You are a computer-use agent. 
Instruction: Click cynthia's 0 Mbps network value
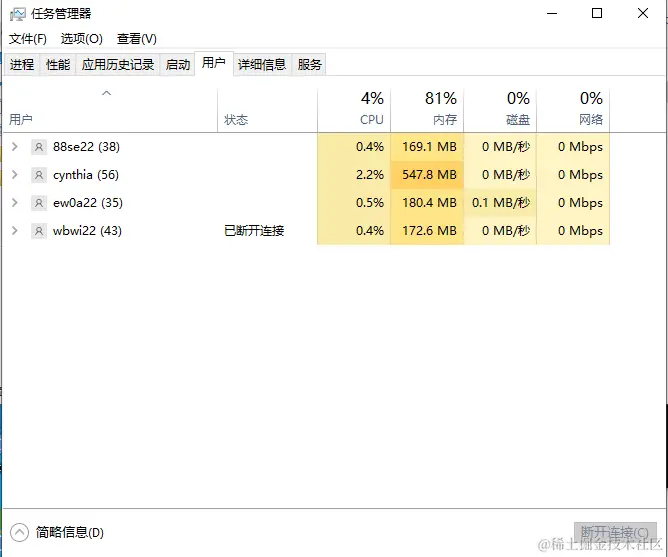click(x=580, y=175)
